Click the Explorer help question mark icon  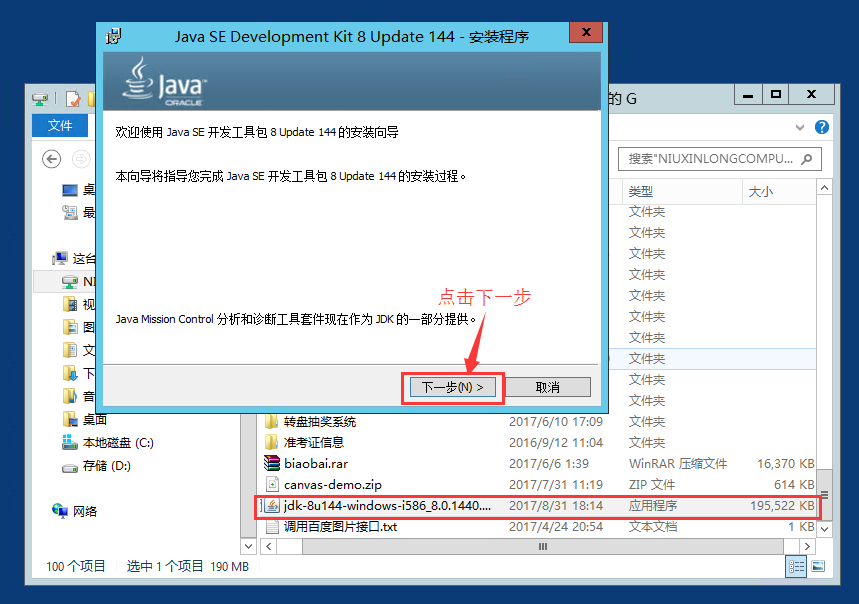[x=821, y=127]
